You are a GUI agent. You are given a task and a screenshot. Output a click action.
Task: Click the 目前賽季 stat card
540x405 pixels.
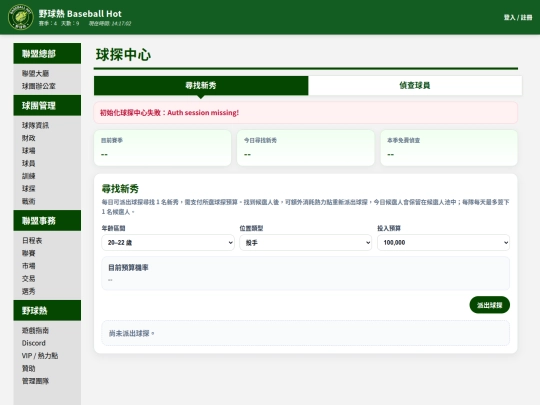[163, 148]
